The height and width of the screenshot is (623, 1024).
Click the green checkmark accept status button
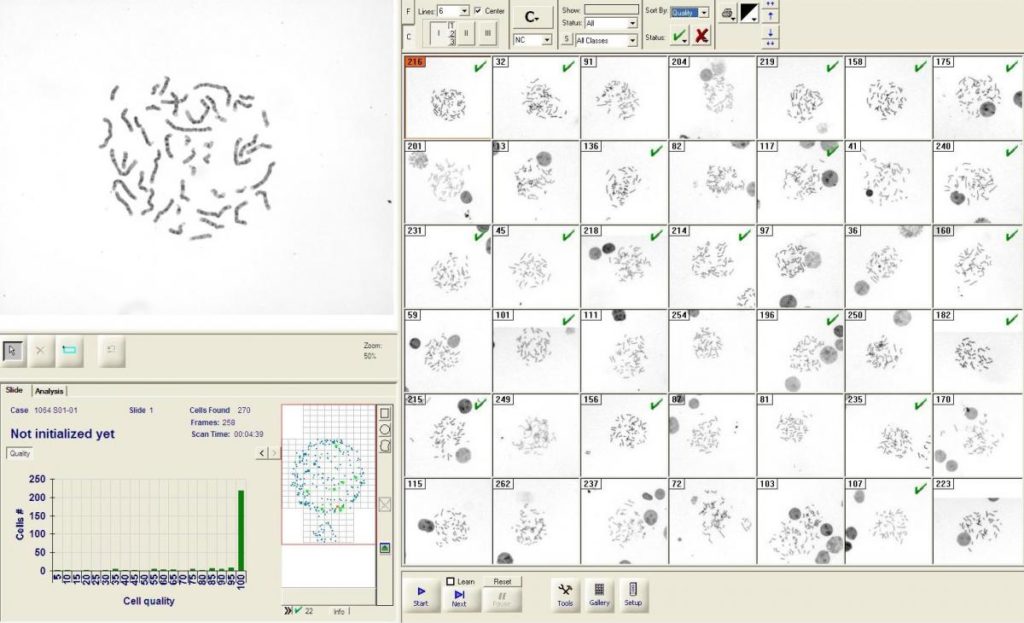click(x=680, y=36)
